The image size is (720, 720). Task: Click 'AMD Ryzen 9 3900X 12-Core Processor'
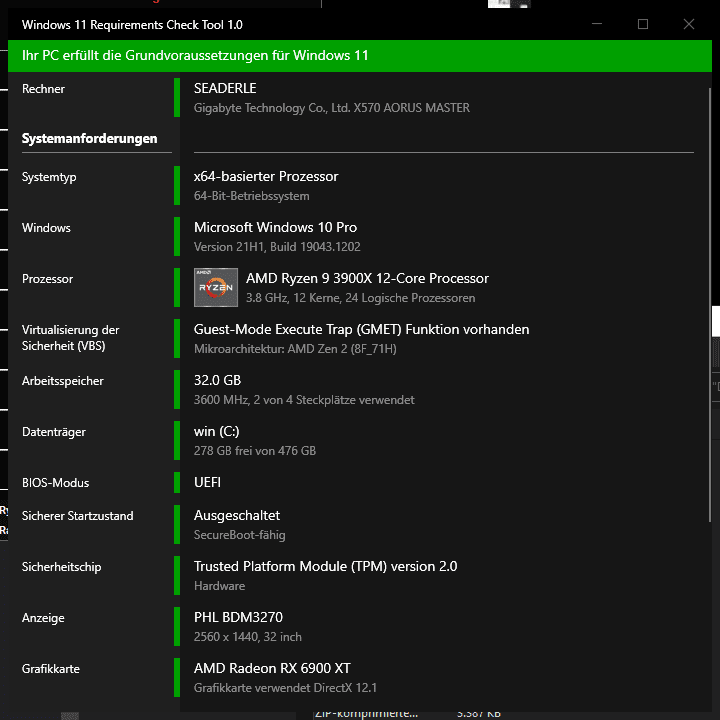(367, 278)
